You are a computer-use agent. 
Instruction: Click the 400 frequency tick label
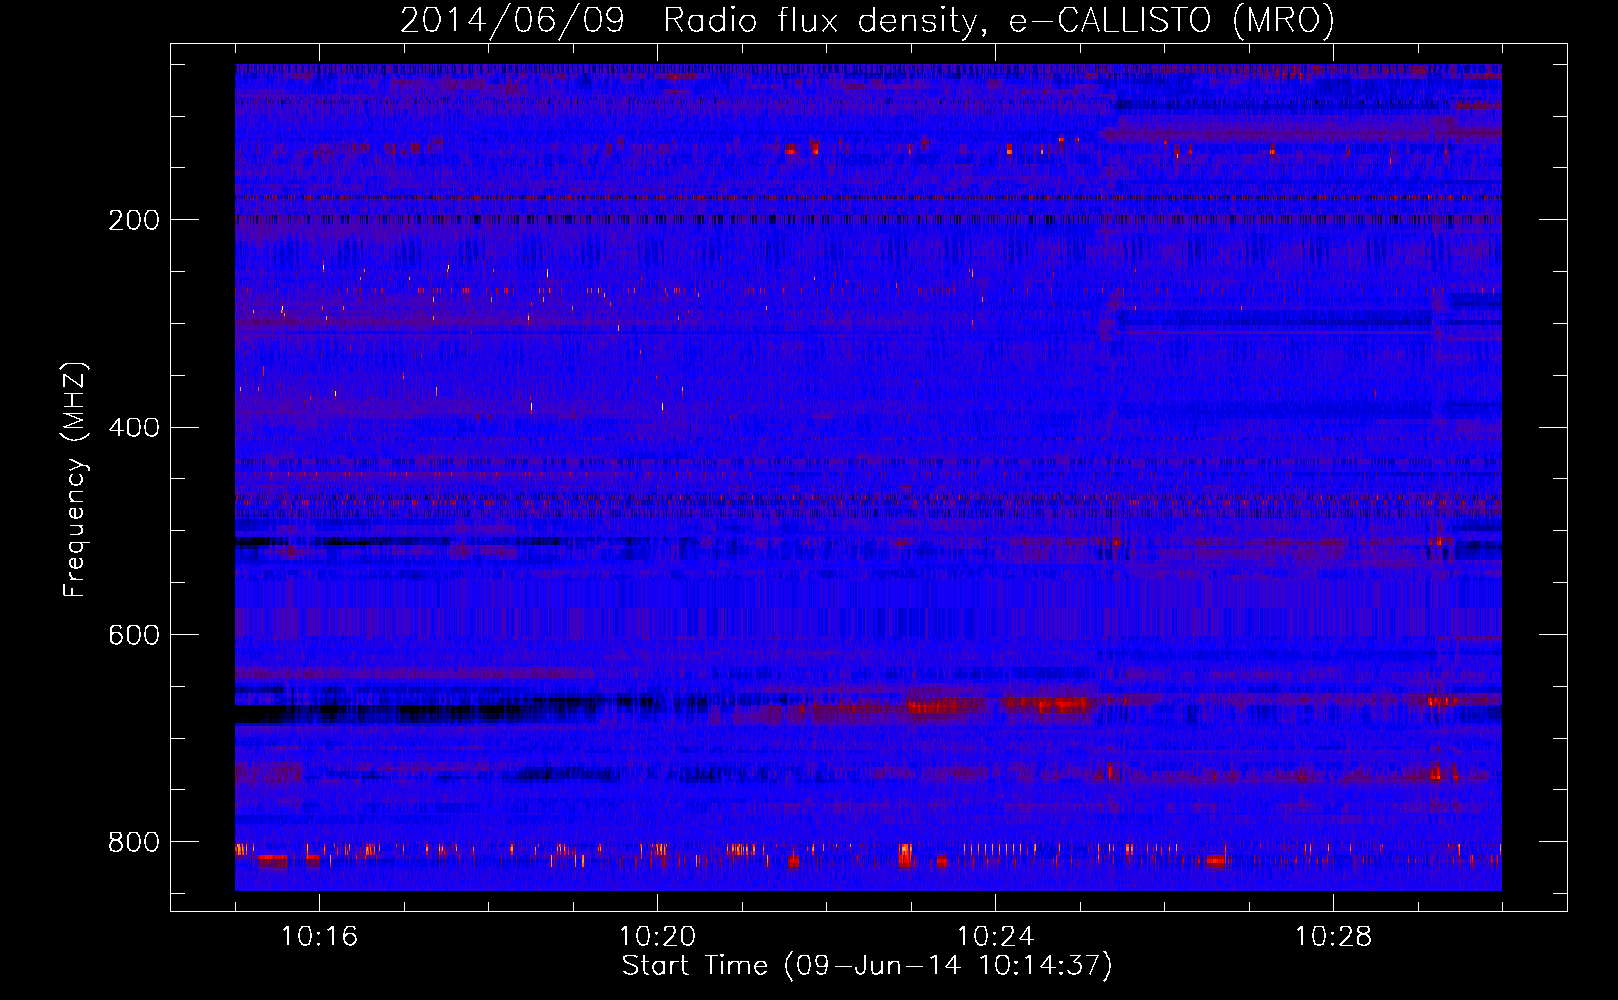133,428
